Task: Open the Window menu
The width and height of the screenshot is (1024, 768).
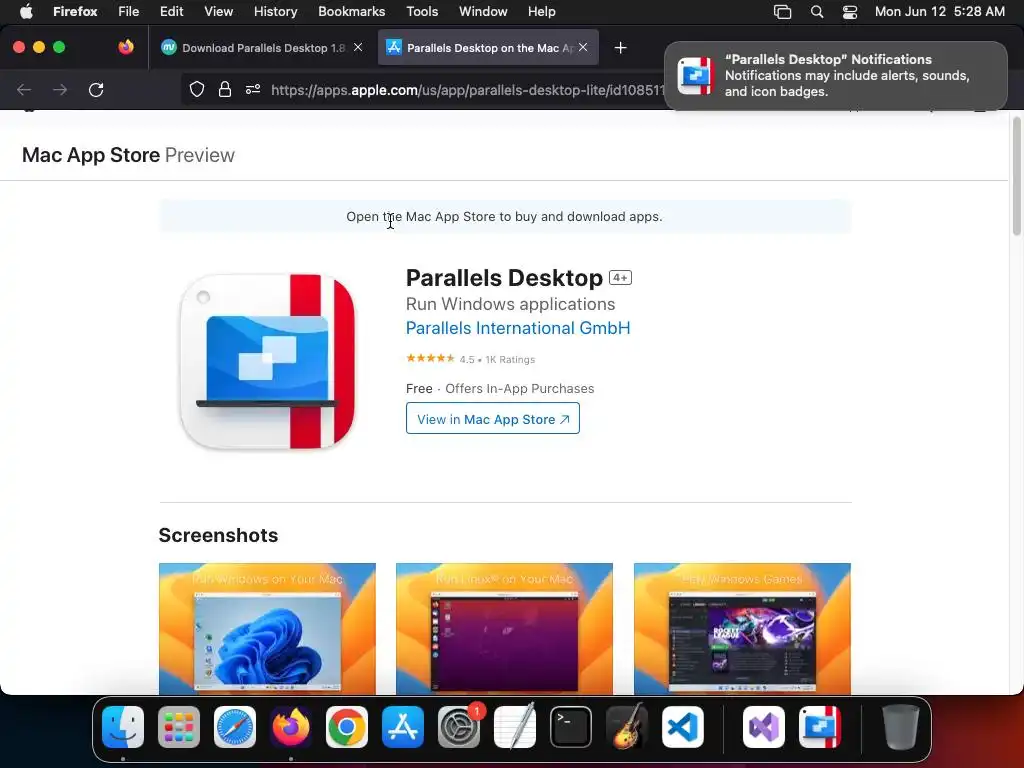Action: point(483,11)
